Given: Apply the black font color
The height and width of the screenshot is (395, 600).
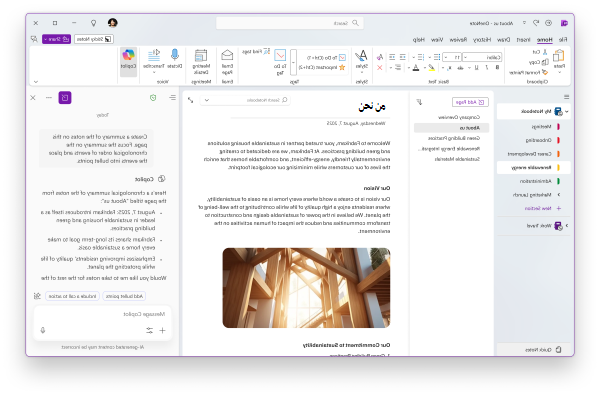Looking at the screenshot, I should pos(416,68).
